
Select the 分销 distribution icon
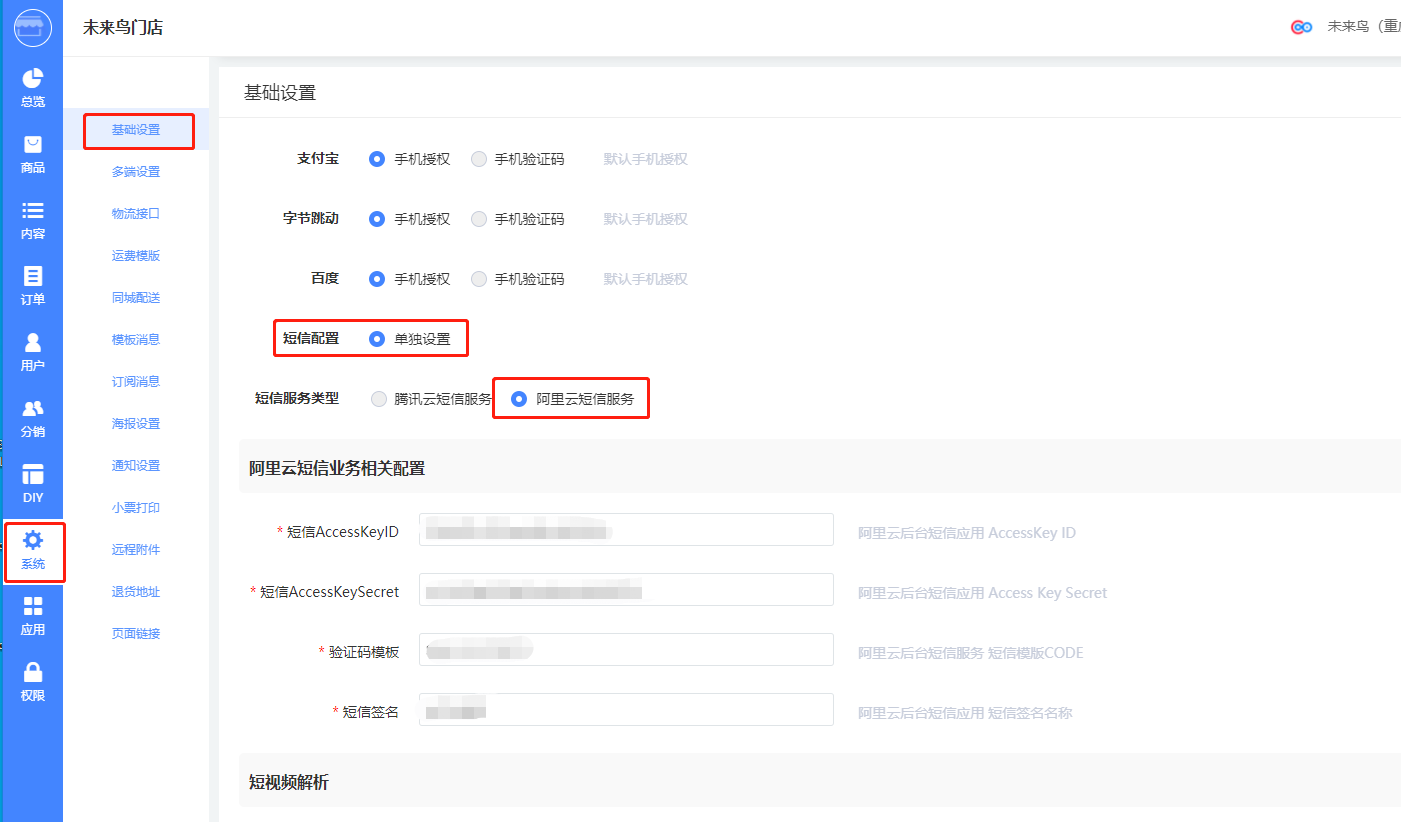(x=33, y=409)
